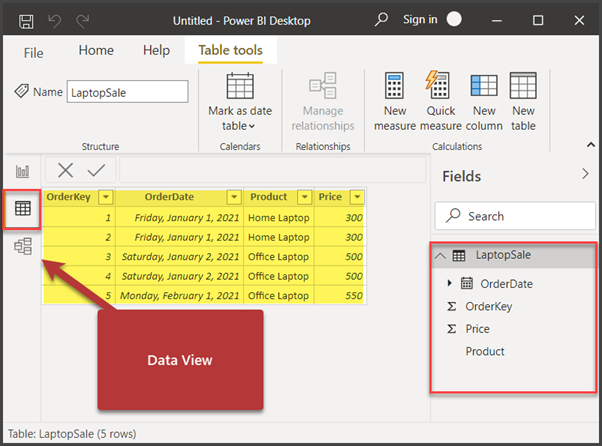Viewport: 602px width, 446px height.
Task: Switch to Model view icon
Action: [x=23, y=246]
